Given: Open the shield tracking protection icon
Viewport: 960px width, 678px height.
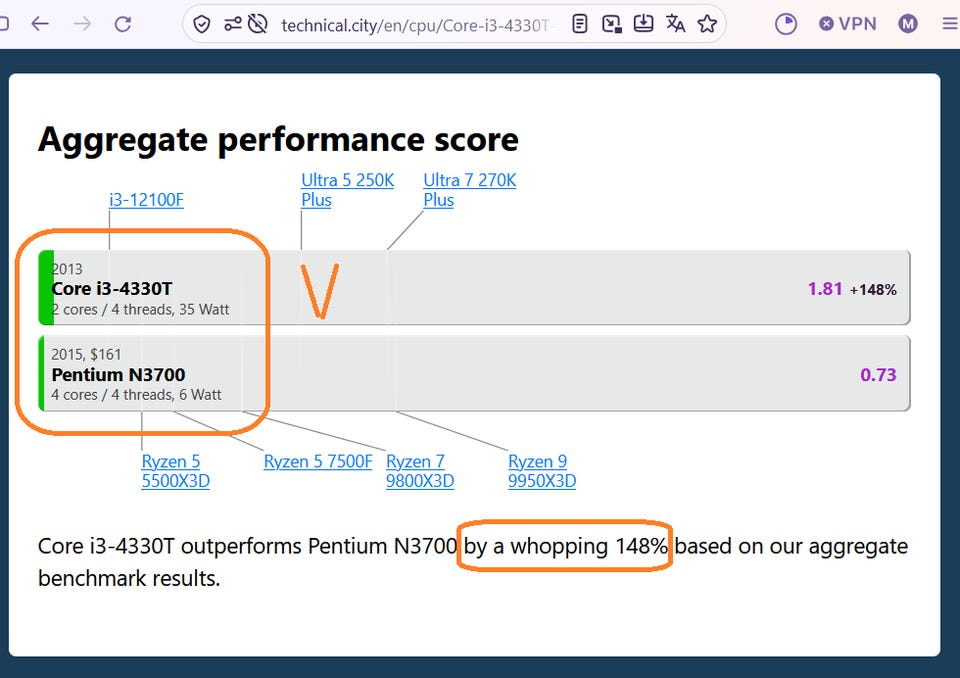Looking at the screenshot, I should 201,24.
